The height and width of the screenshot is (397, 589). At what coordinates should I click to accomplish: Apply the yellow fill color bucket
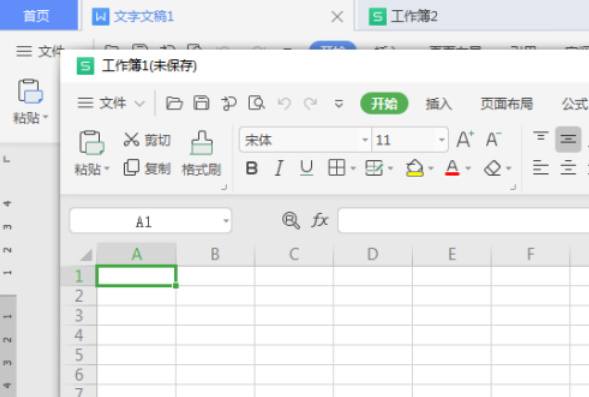tap(415, 168)
